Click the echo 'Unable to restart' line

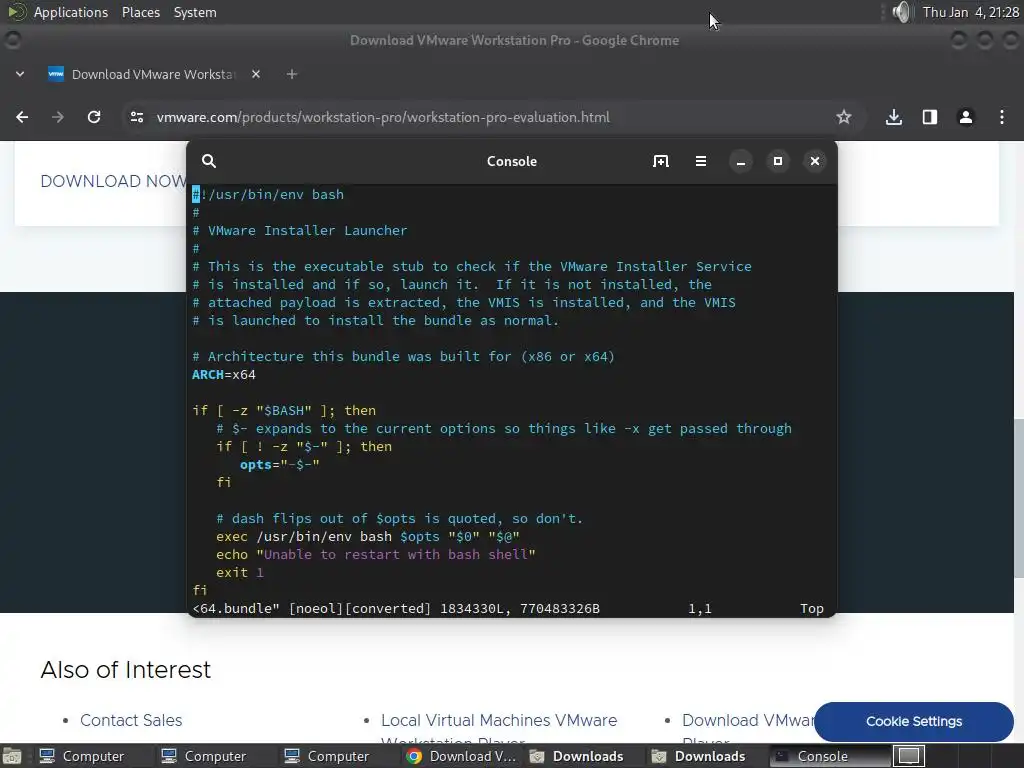pyautogui.click(x=376, y=554)
